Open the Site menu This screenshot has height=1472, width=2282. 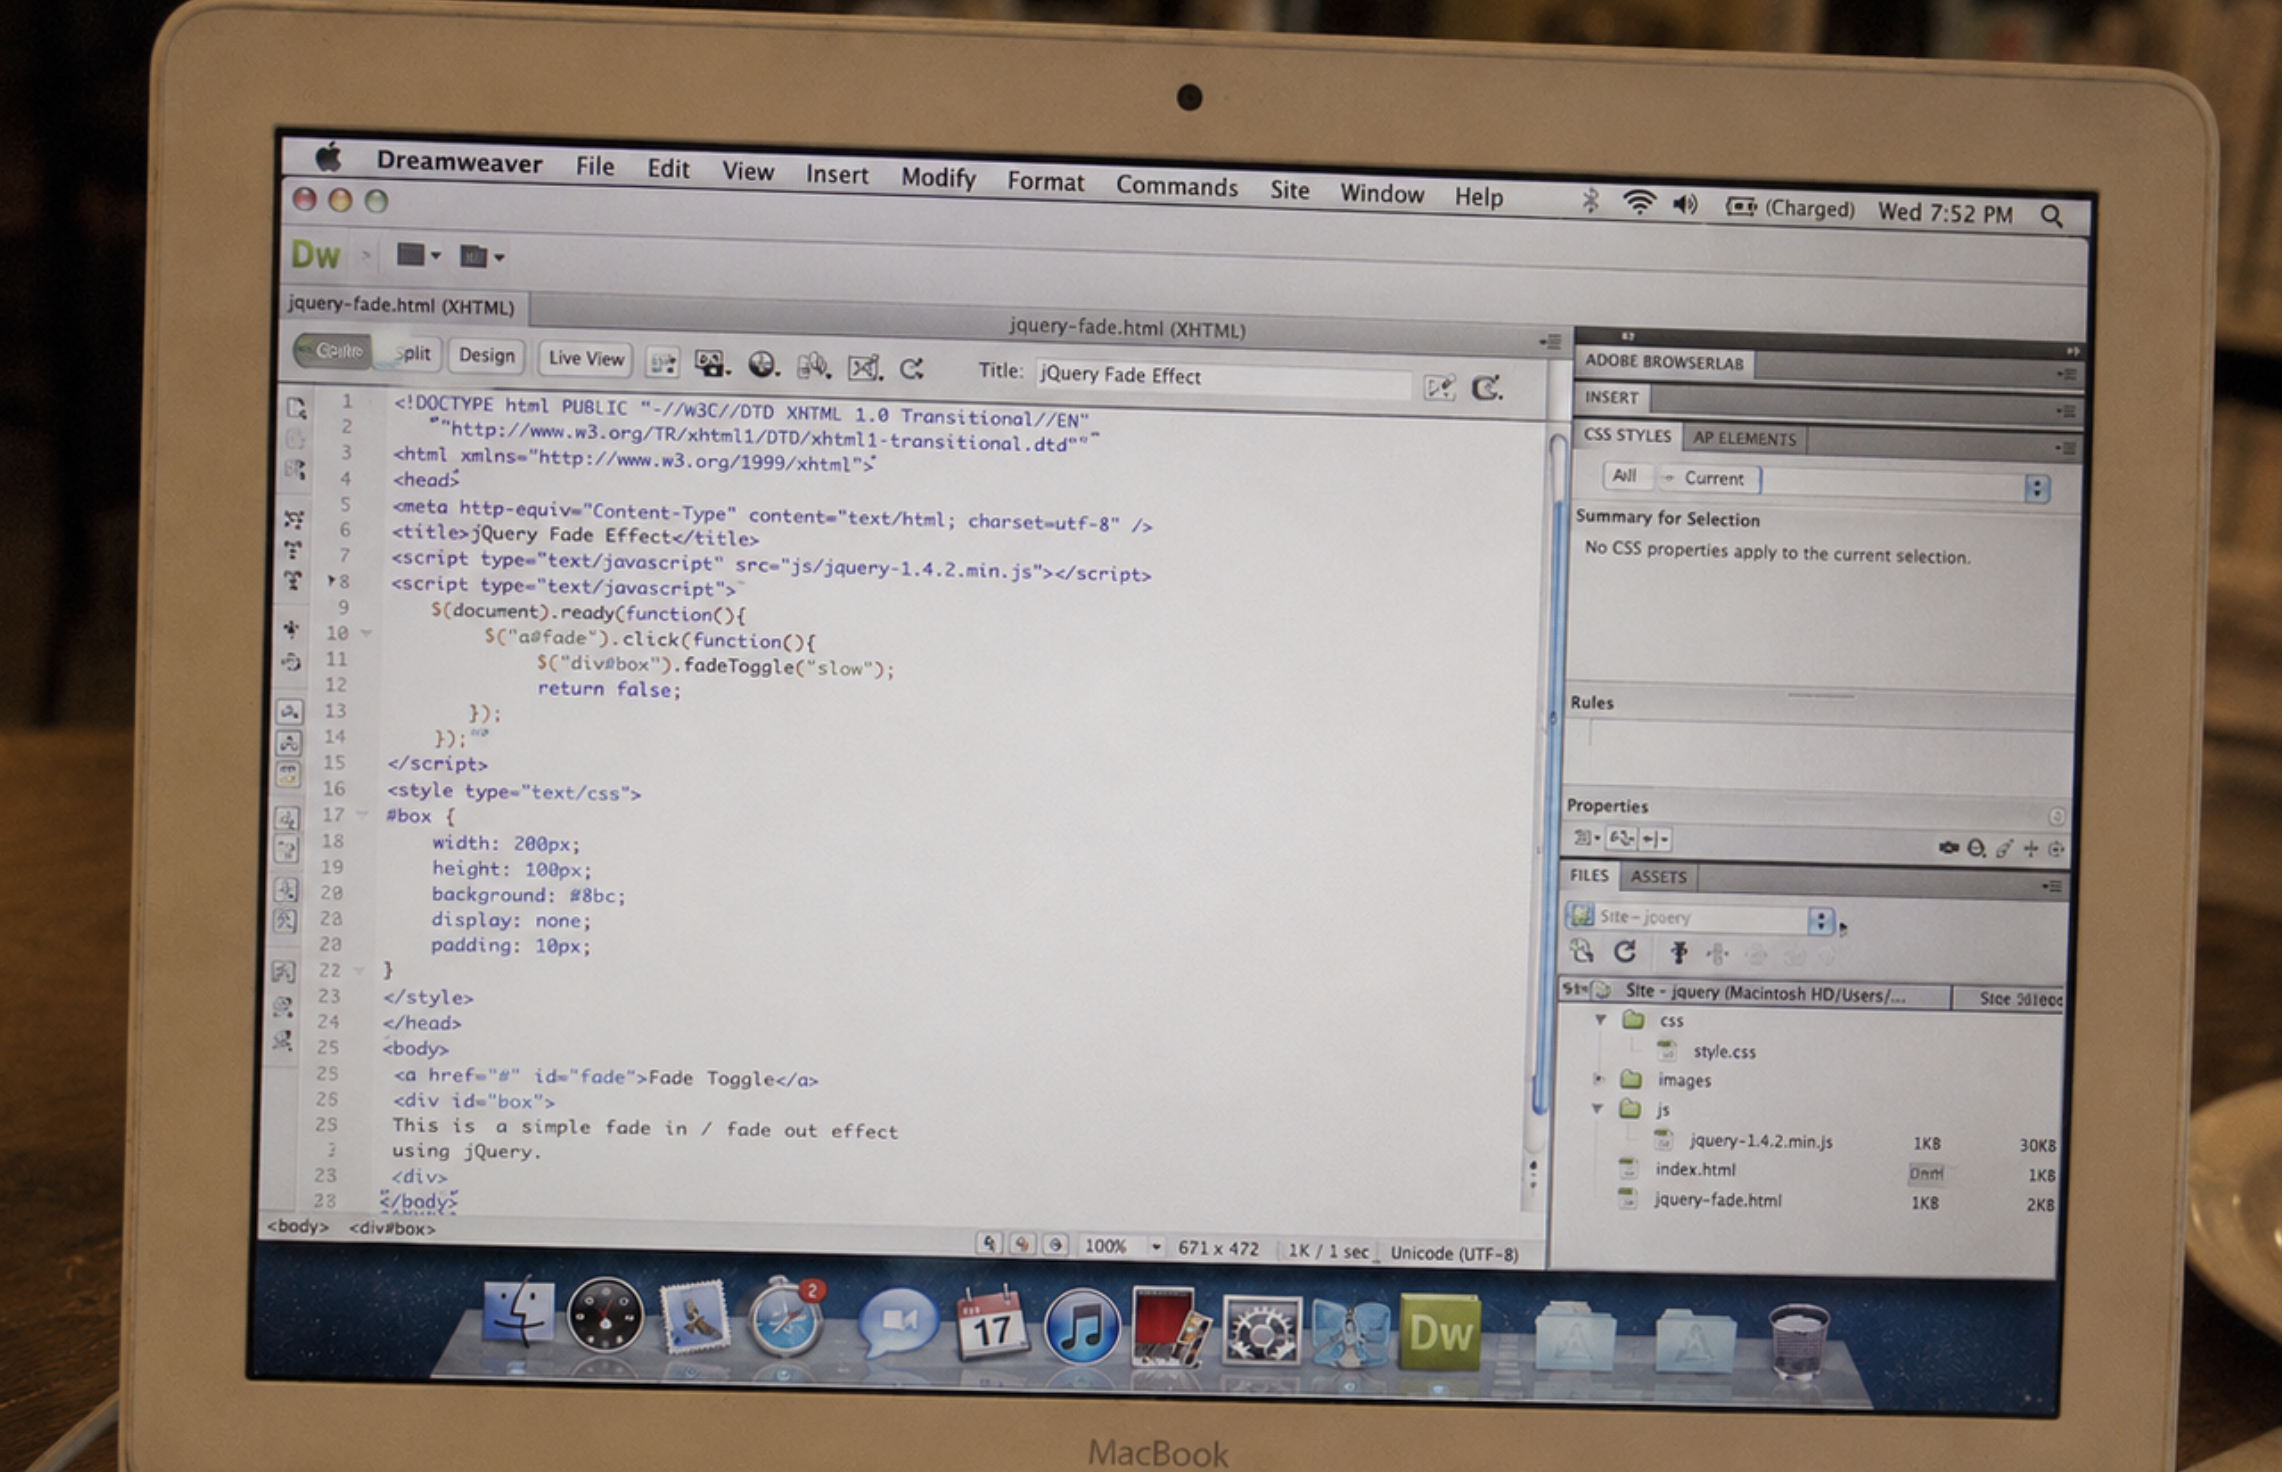(x=1289, y=190)
